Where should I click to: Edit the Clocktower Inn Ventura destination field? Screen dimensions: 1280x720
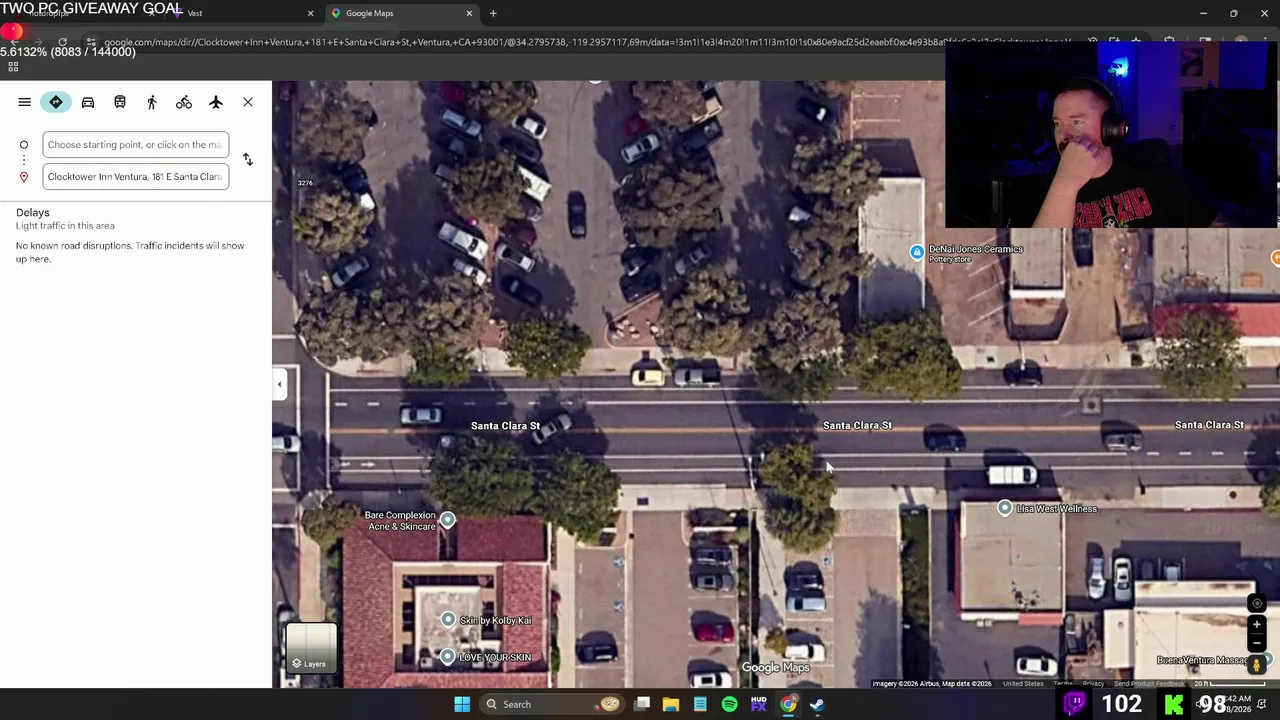coord(135,177)
